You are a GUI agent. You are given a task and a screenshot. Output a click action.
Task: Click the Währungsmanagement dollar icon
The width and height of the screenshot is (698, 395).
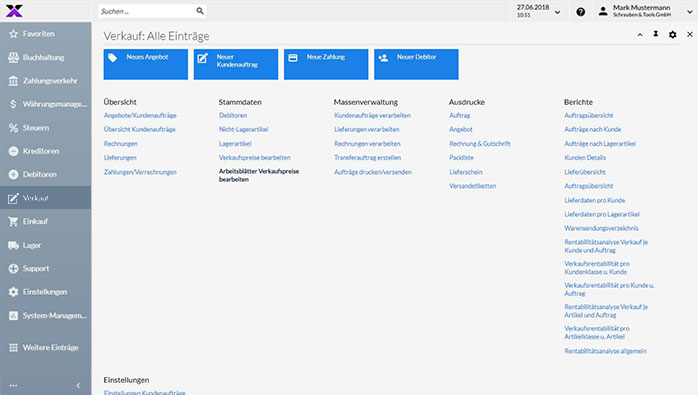click(x=13, y=104)
